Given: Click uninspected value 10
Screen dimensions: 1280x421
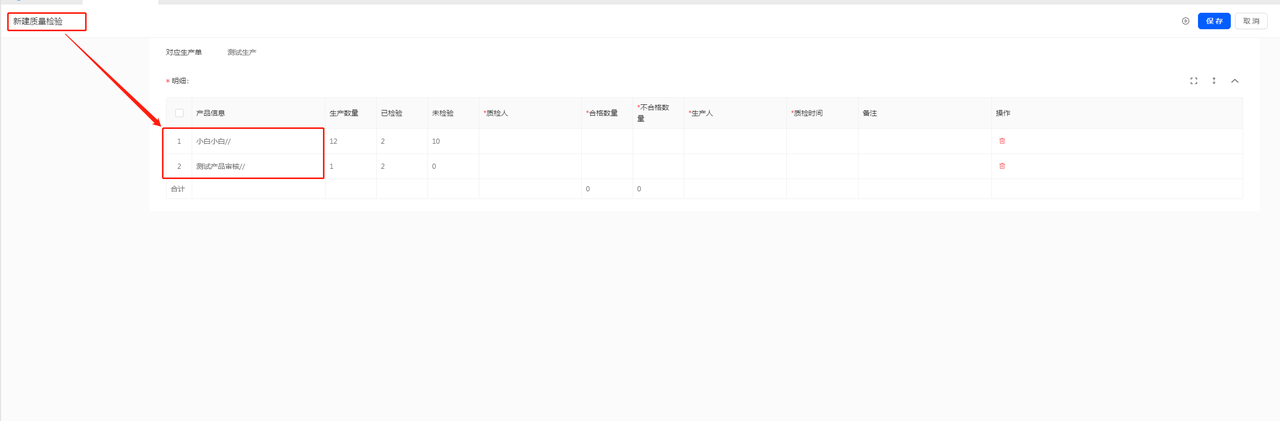Looking at the screenshot, I should click(x=436, y=141).
